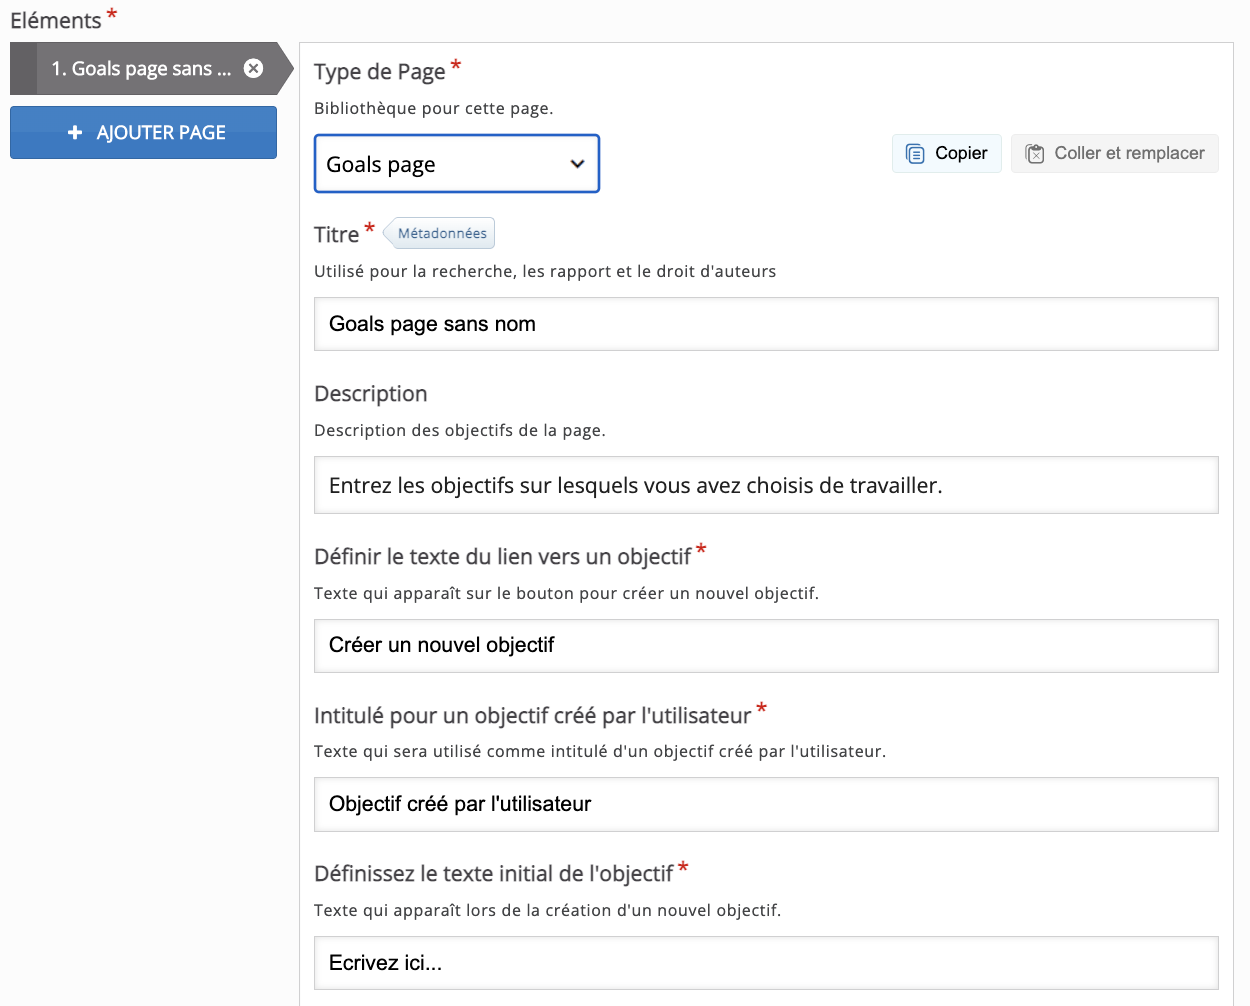
Task: Click the 'Objectif créé par l'utilisateur' input
Action: (765, 804)
